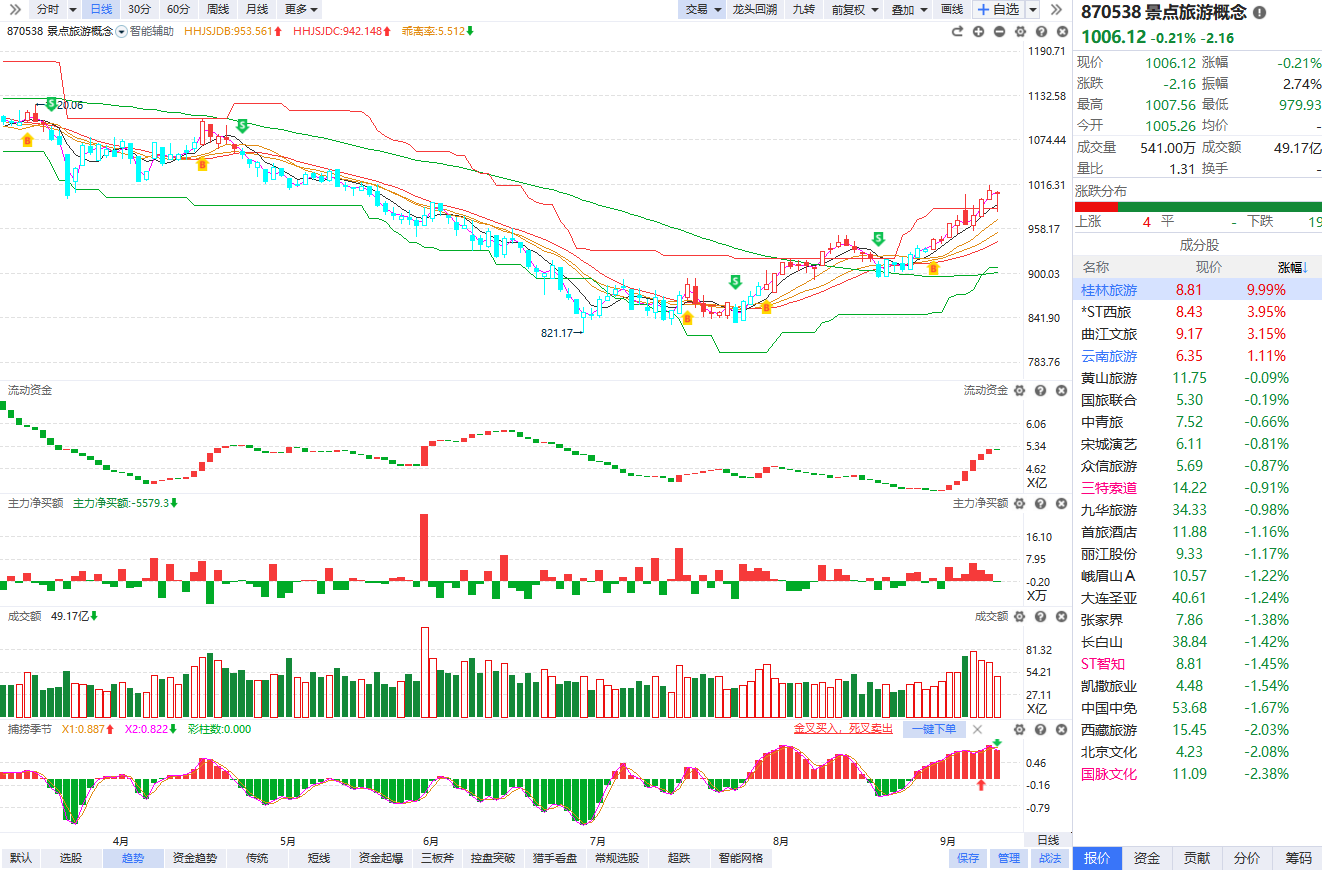1322x870 pixels.
Task: Open the 更多 period dropdown
Action: tap(300, 9)
